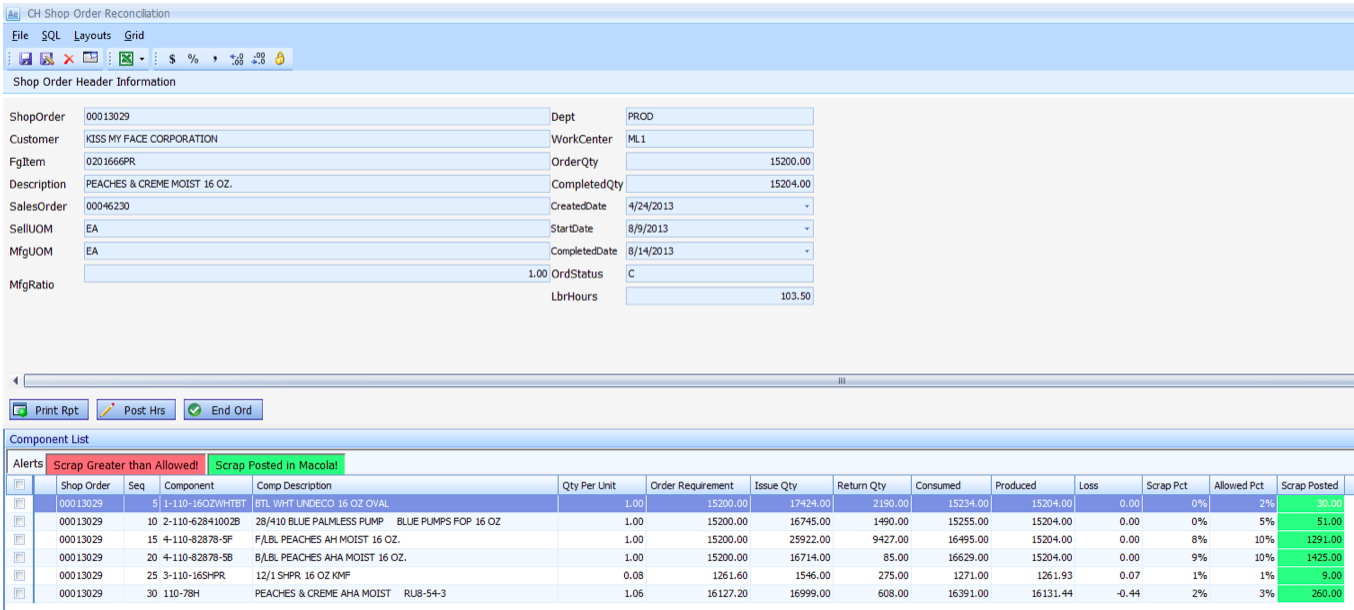Tick the checkbox for component 3-110-16SHPR
1354x610 pixels.
coord(19,576)
